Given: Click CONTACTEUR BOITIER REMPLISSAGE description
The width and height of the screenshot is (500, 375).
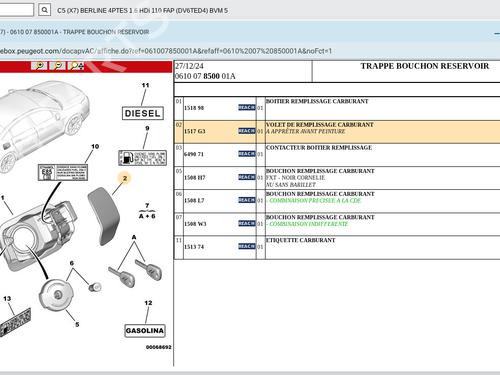Looking at the screenshot, I should 319,147.
